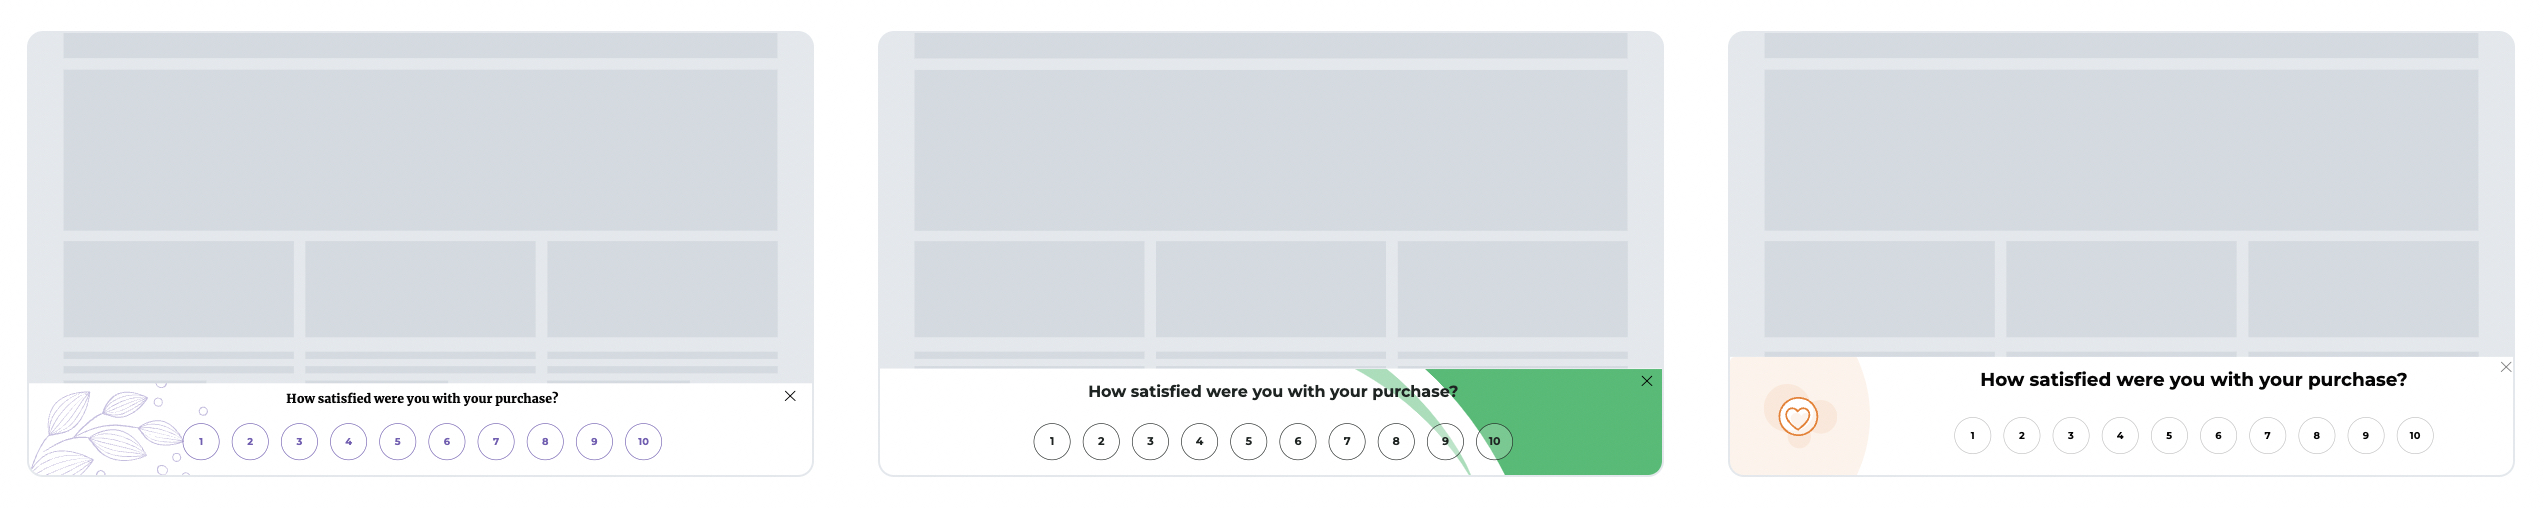Click the purple leaf illustration

(105, 433)
